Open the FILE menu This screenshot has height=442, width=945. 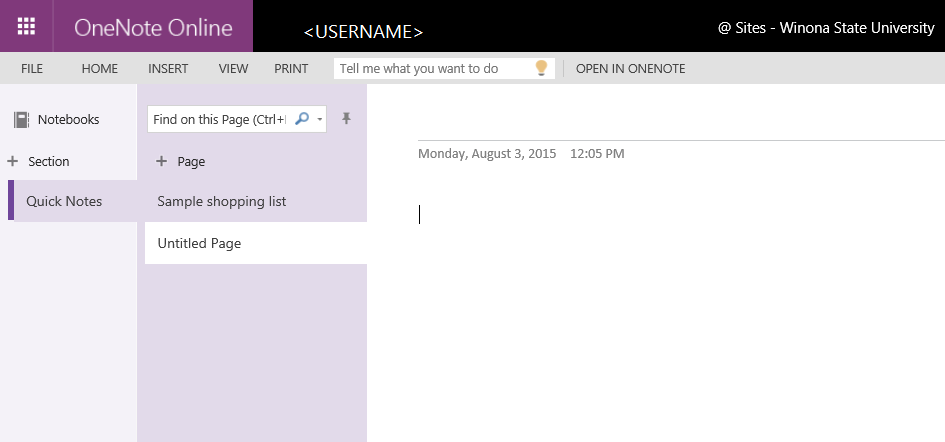(x=32, y=69)
